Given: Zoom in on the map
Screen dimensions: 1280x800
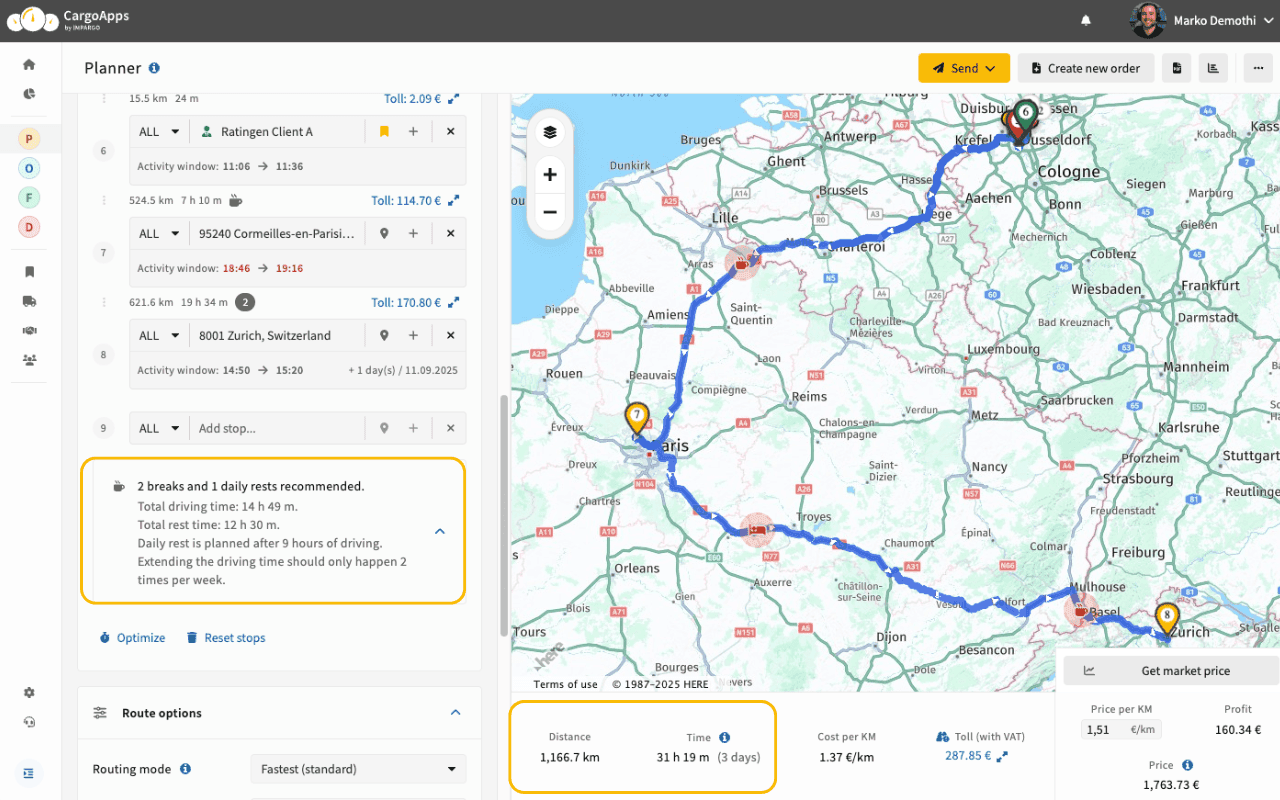Looking at the screenshot, I should point(550,175).
